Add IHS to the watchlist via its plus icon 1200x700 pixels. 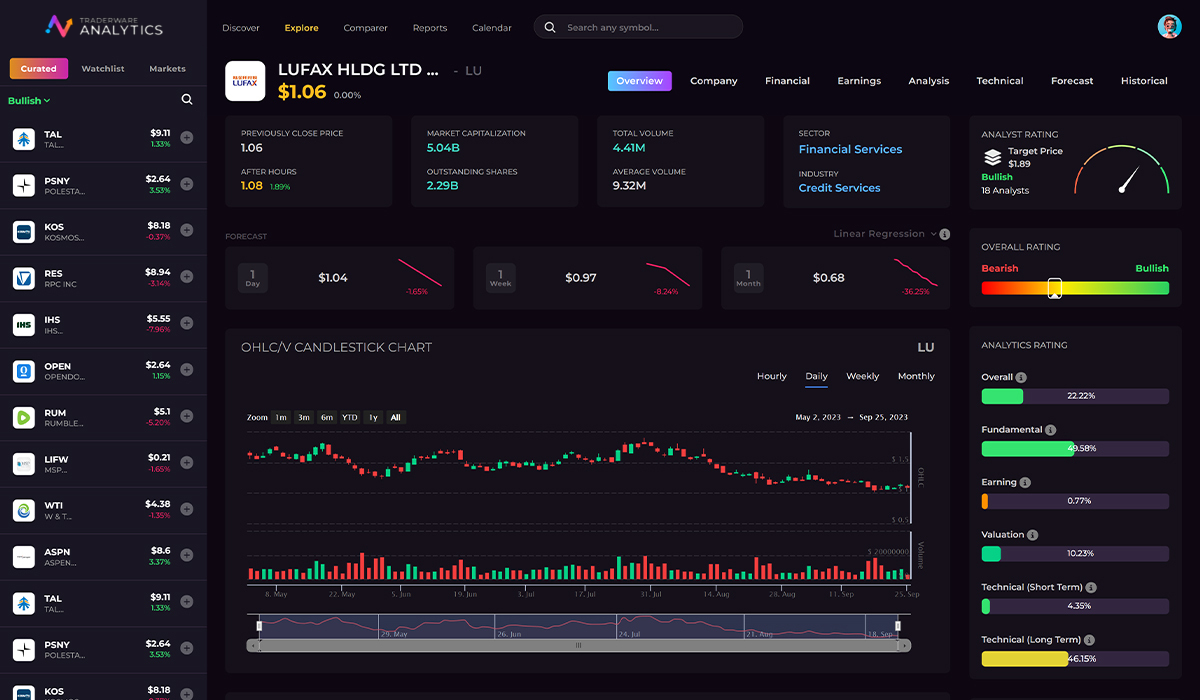click(x=187, y=324)
